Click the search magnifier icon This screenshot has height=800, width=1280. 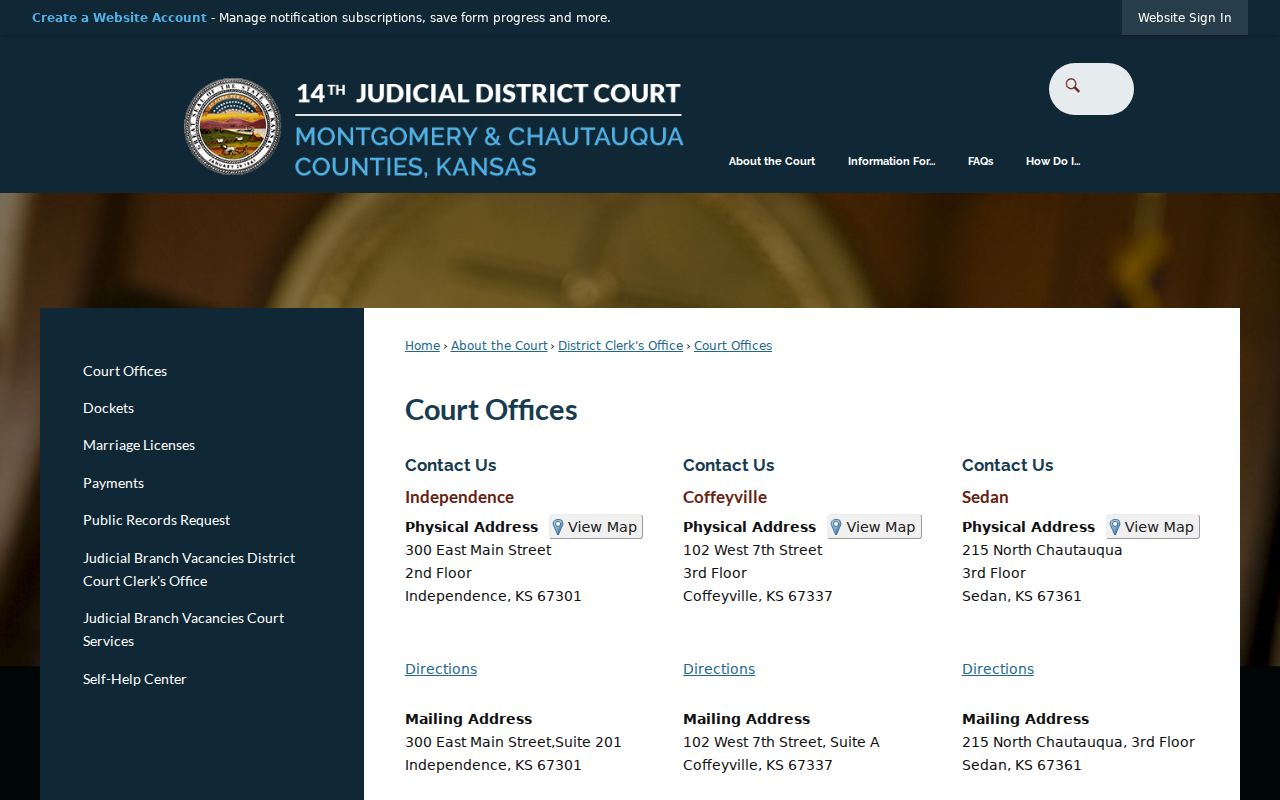point(1073,86)
